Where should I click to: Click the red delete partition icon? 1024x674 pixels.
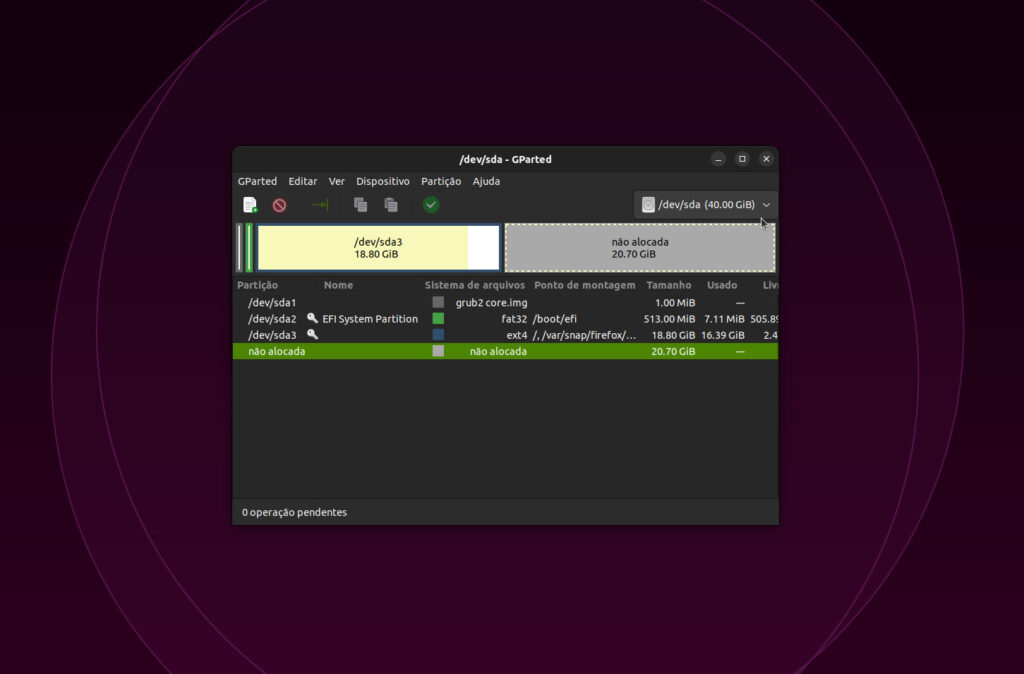coord(280,205)
